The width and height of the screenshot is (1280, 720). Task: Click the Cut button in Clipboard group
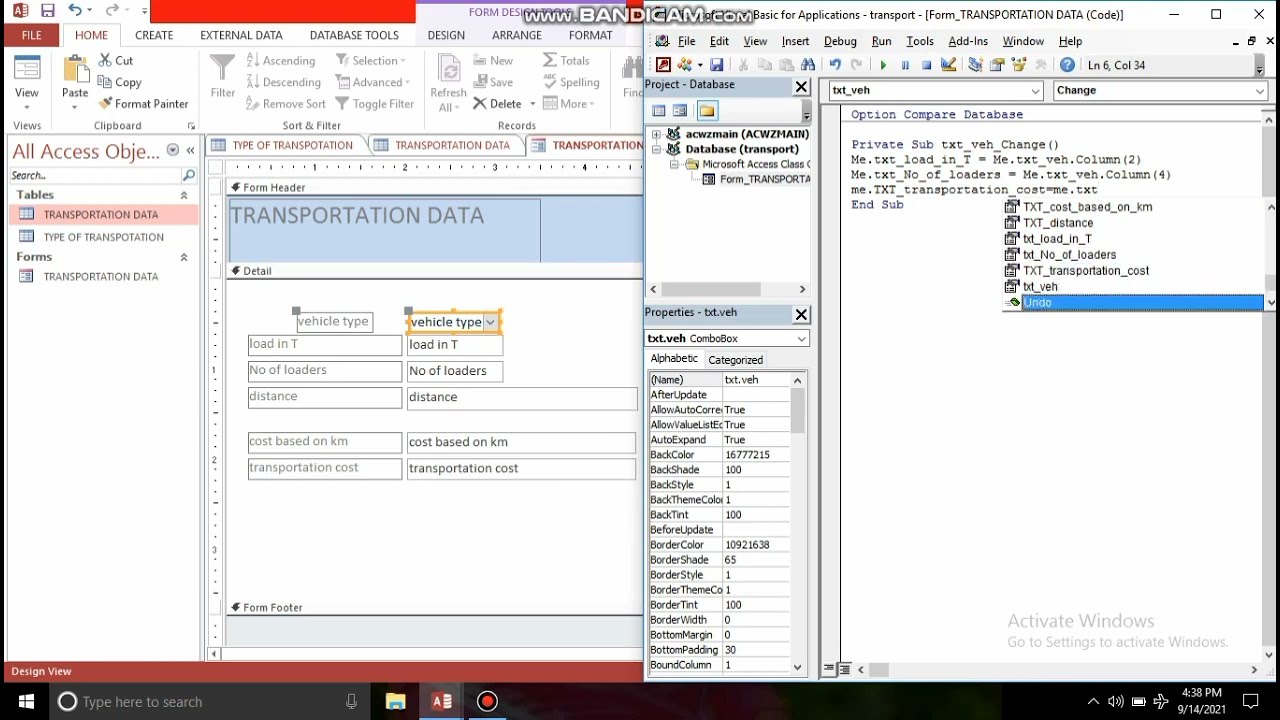tap(115, 61)
